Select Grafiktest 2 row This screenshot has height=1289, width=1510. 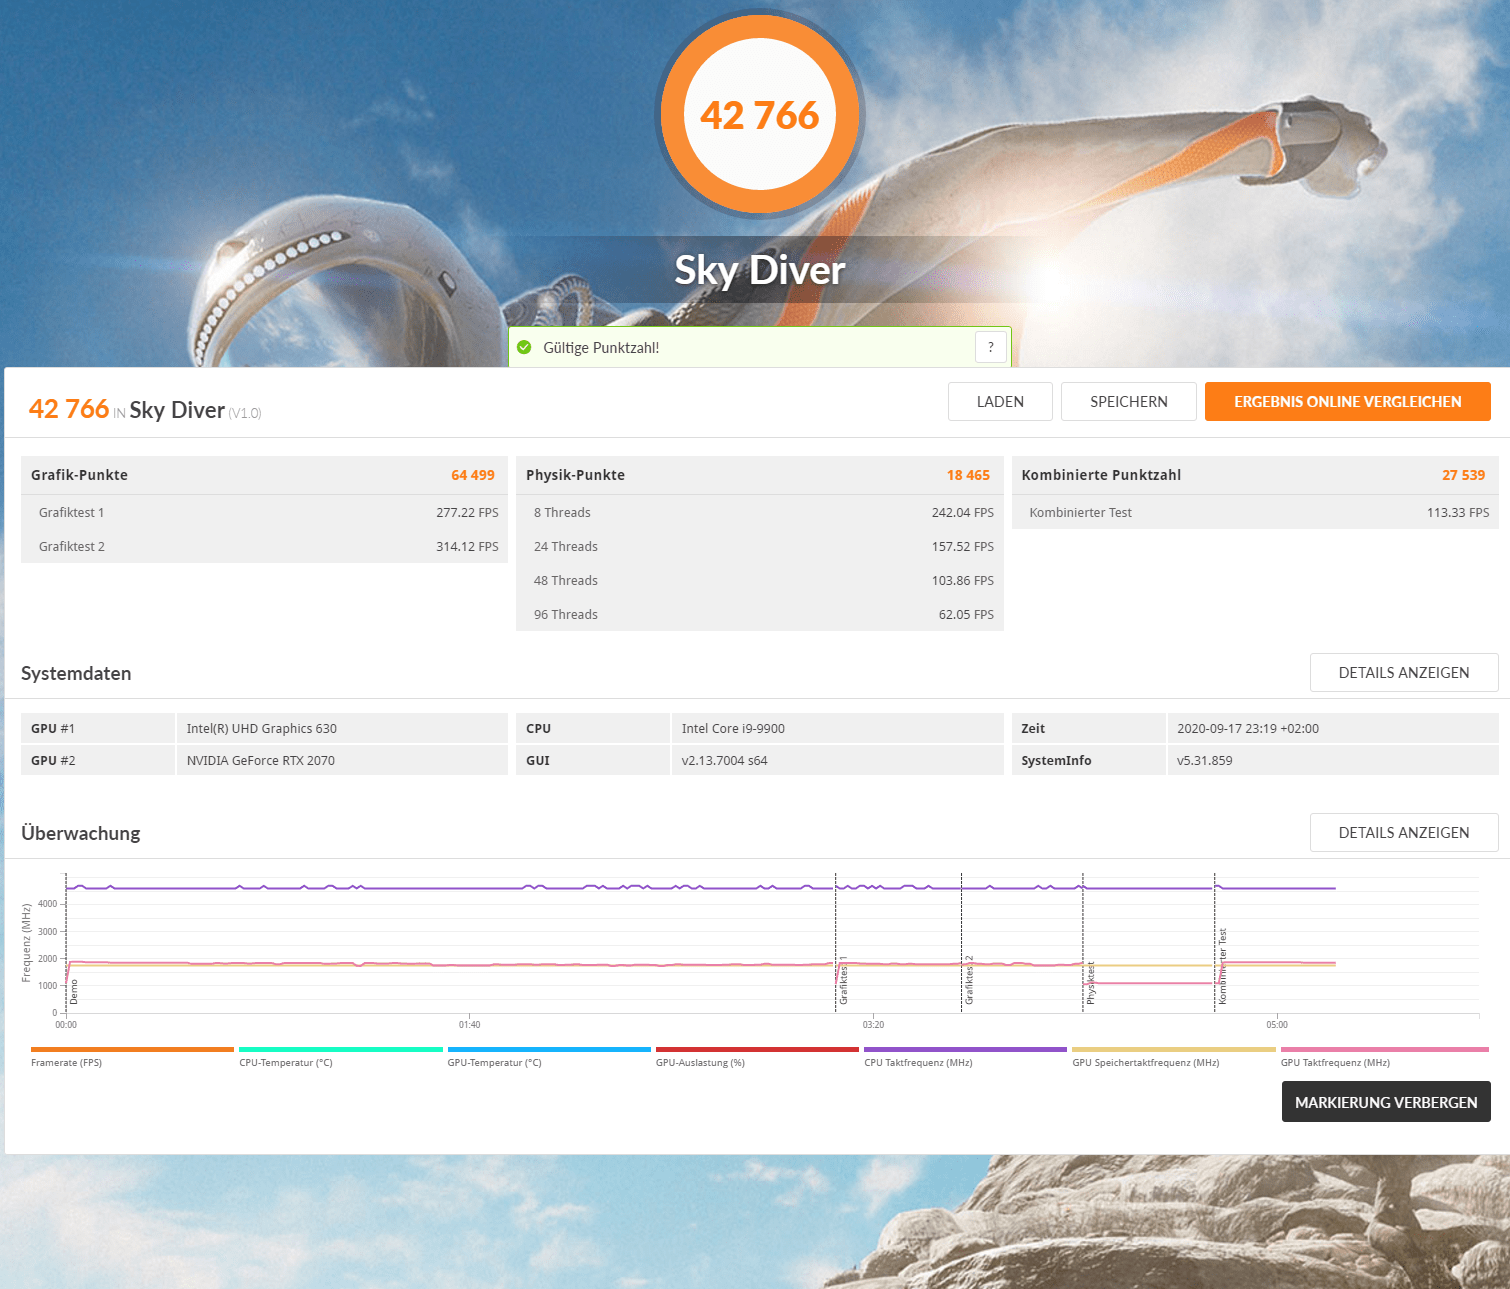pyautogui.click(x=264, y=546)
